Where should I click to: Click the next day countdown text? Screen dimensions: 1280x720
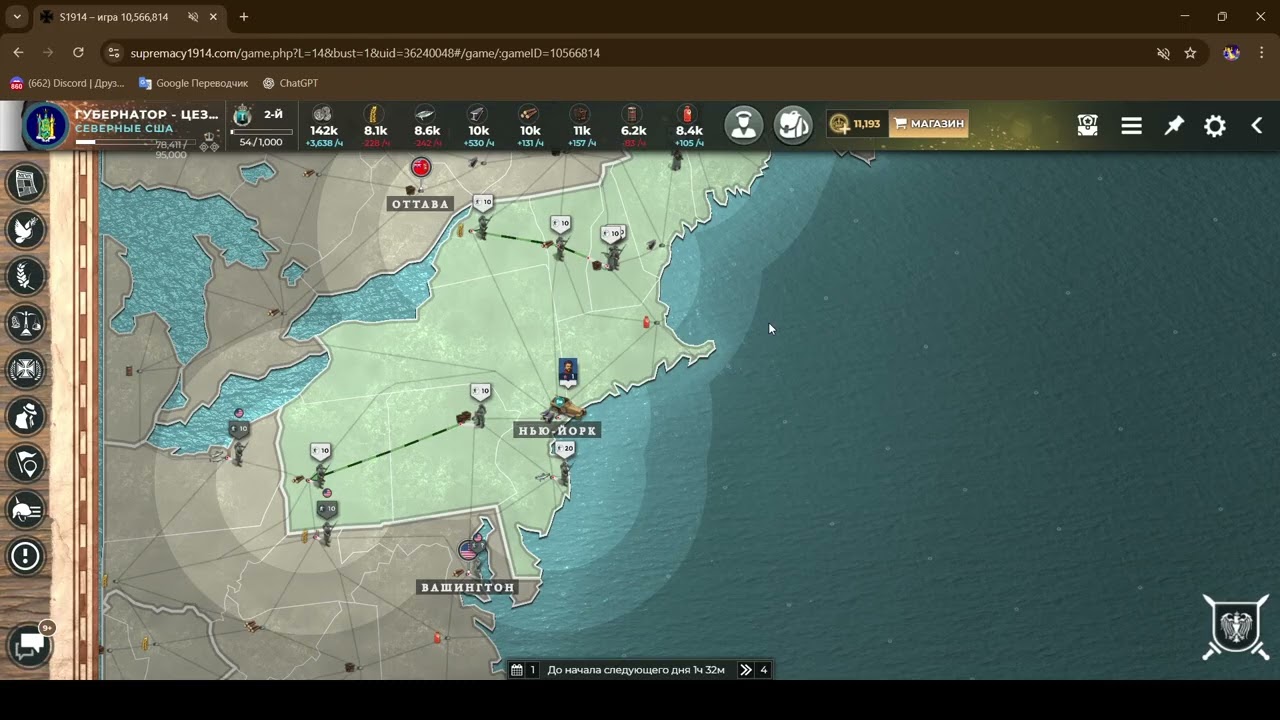coord(636,670)
